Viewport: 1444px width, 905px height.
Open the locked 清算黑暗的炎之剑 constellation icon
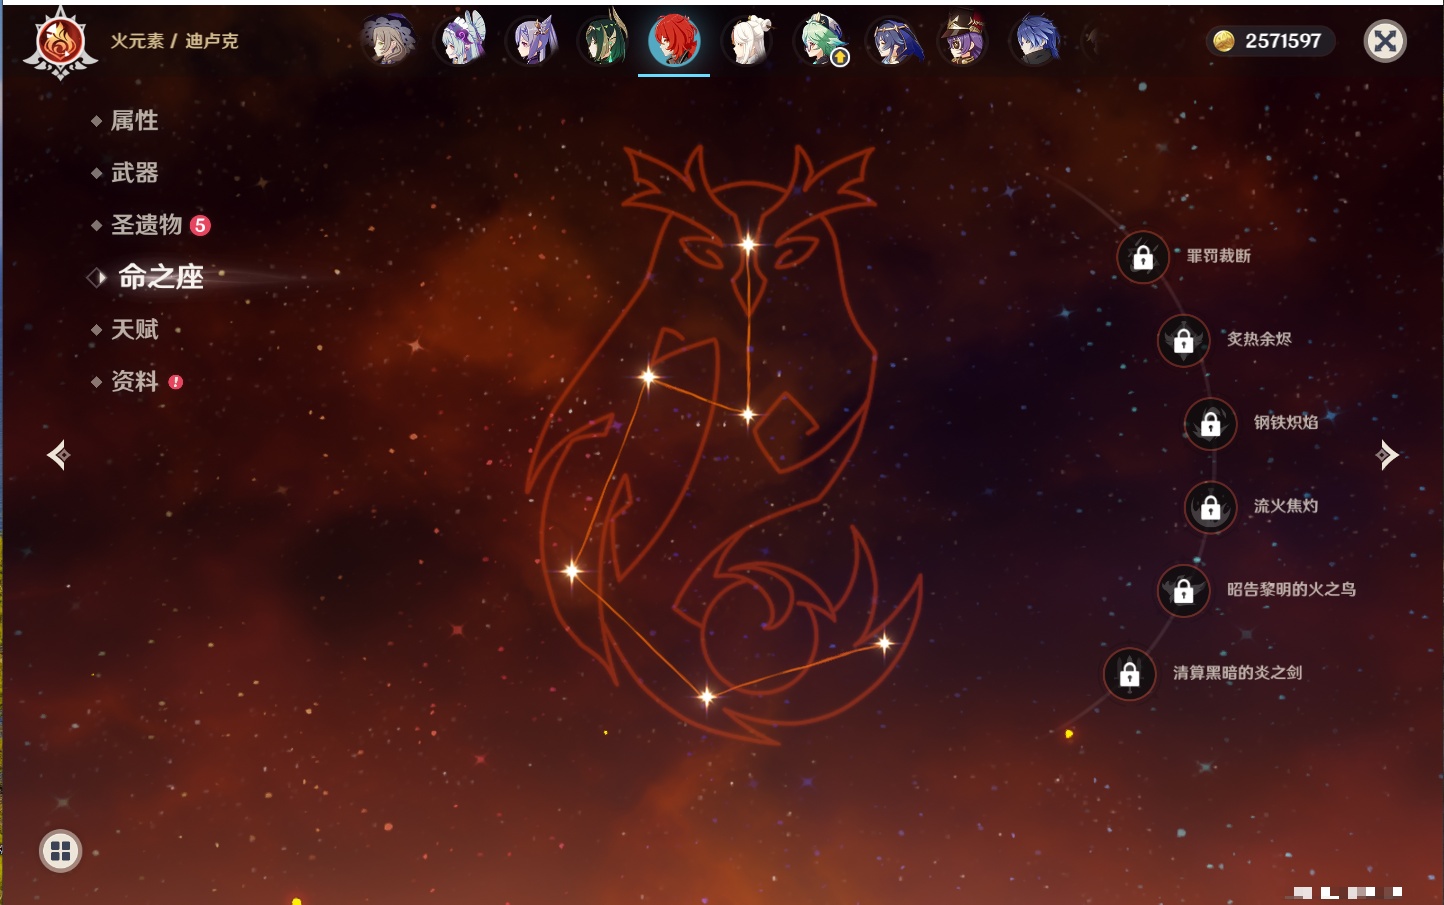[x=1129, y=674]
